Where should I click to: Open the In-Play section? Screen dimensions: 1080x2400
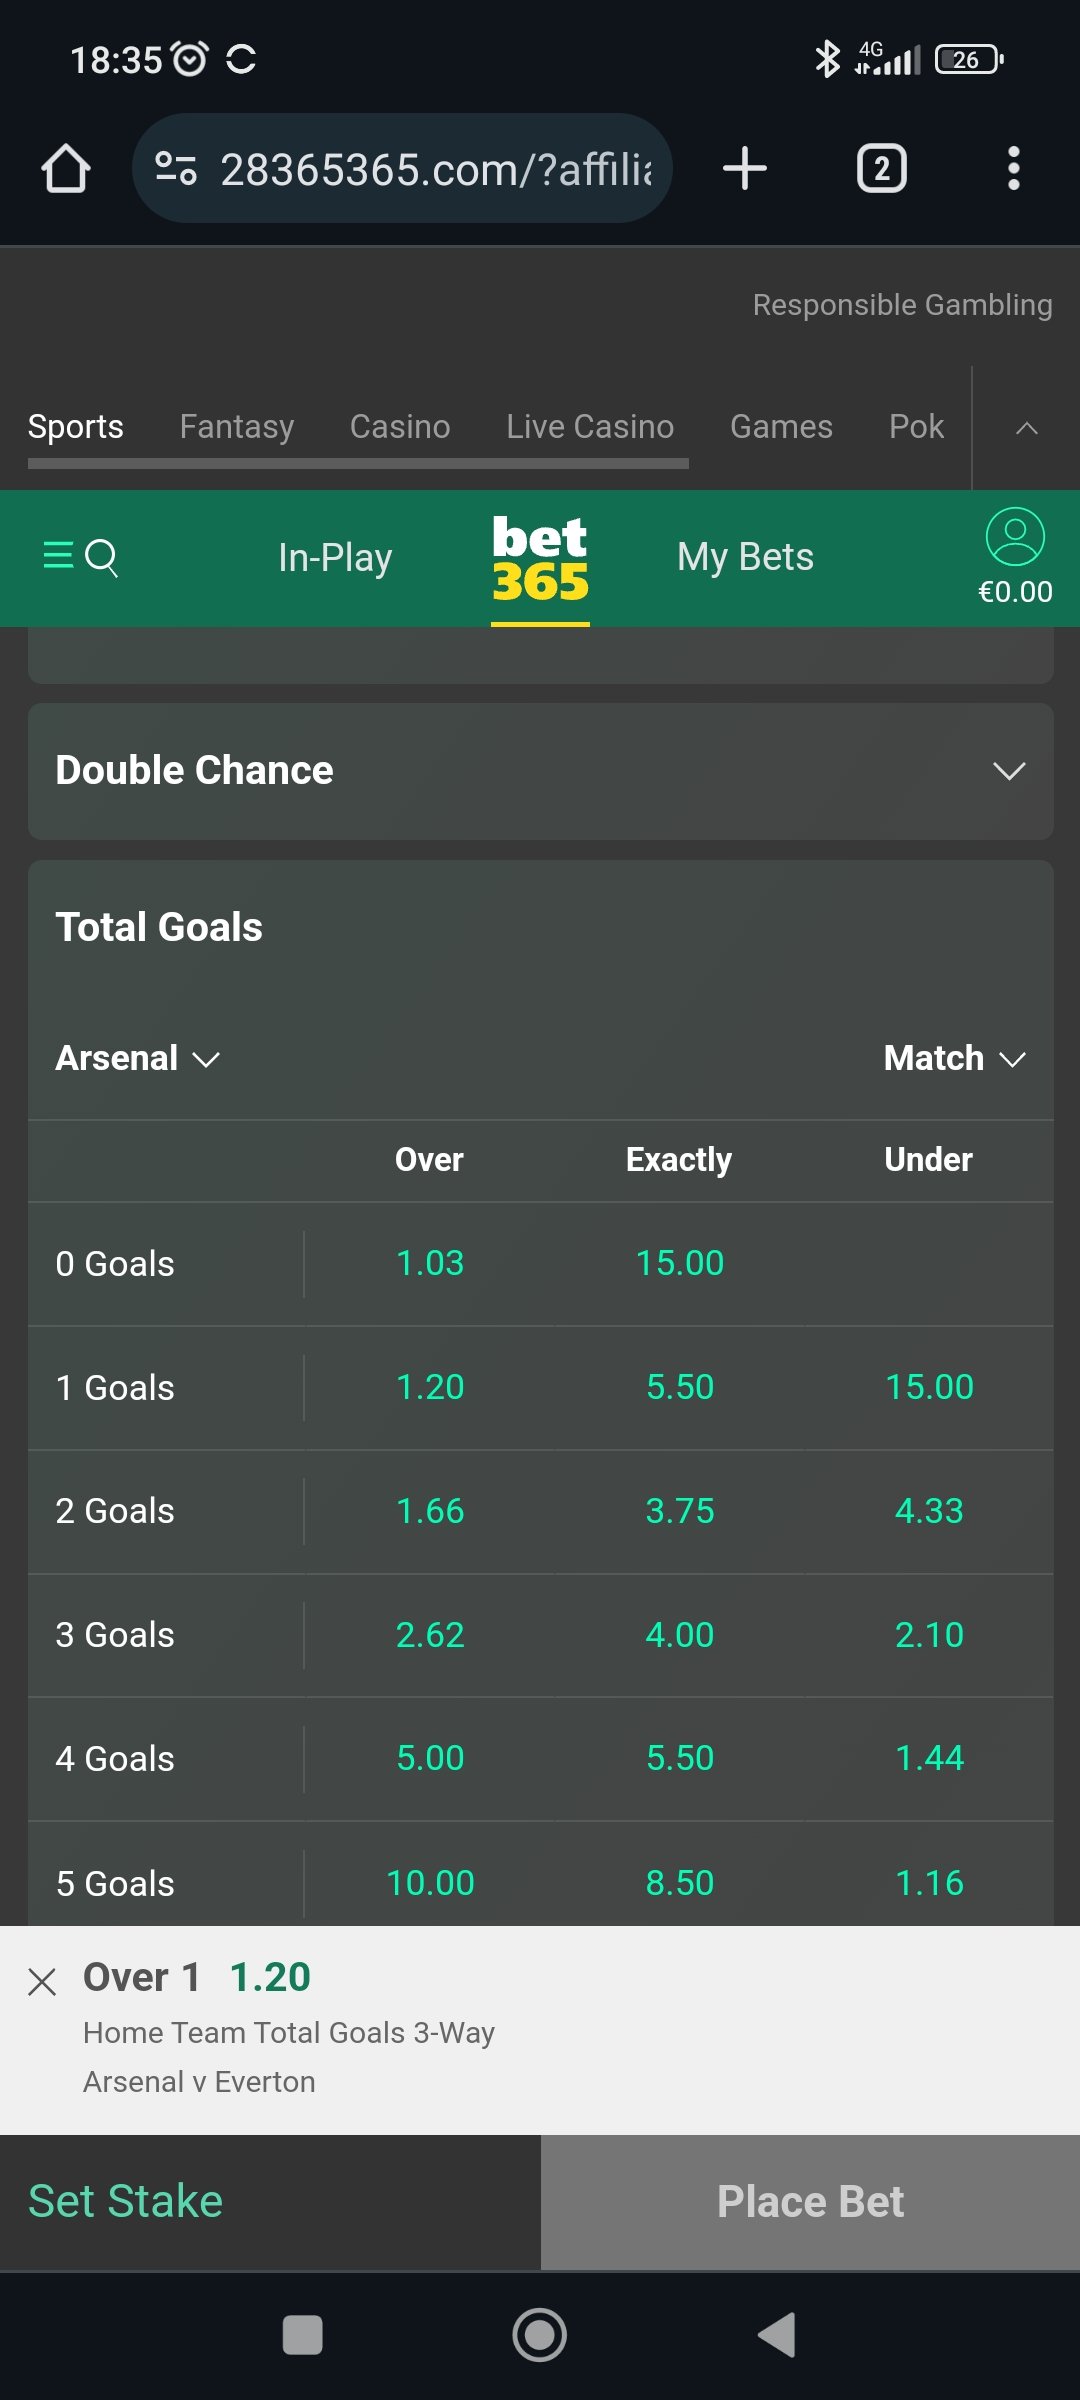point(335,557)
